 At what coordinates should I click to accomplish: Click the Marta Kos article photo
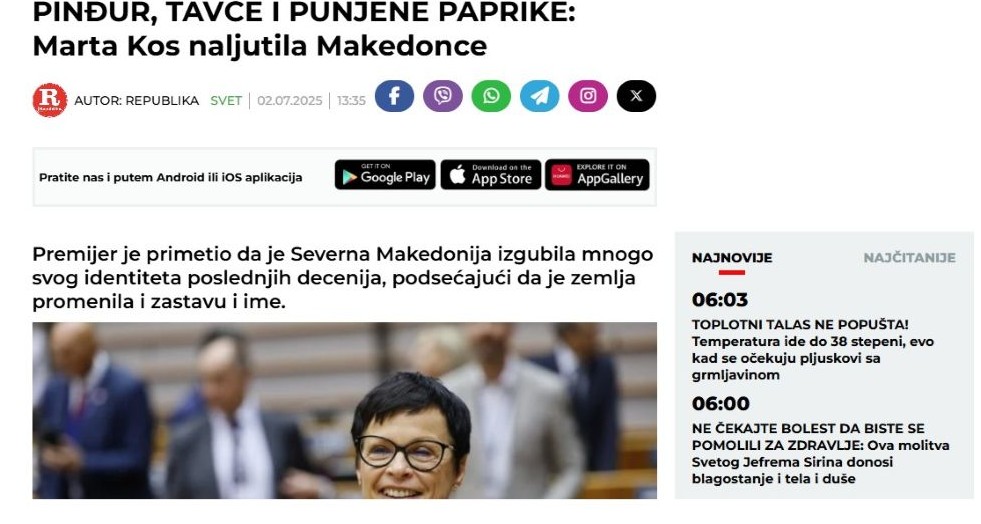345,410
